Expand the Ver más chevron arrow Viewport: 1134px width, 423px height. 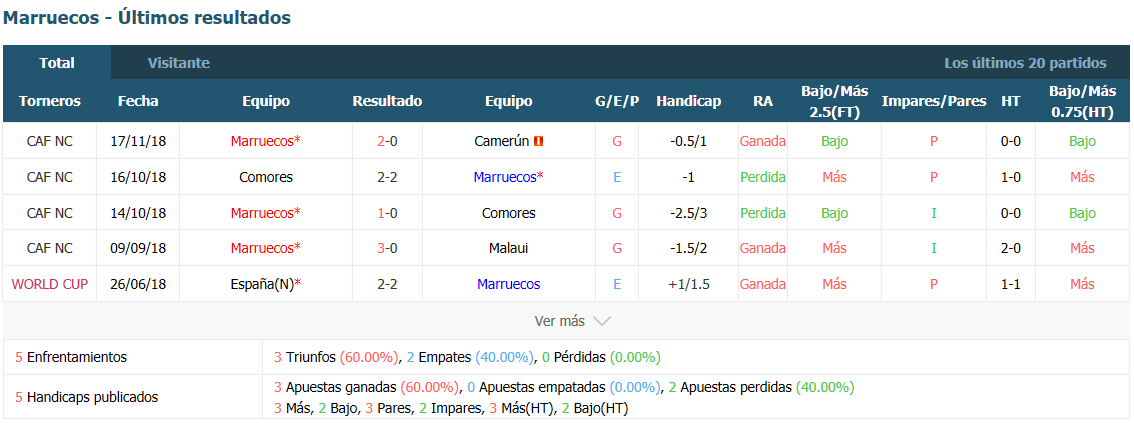[x=602, y=321]
